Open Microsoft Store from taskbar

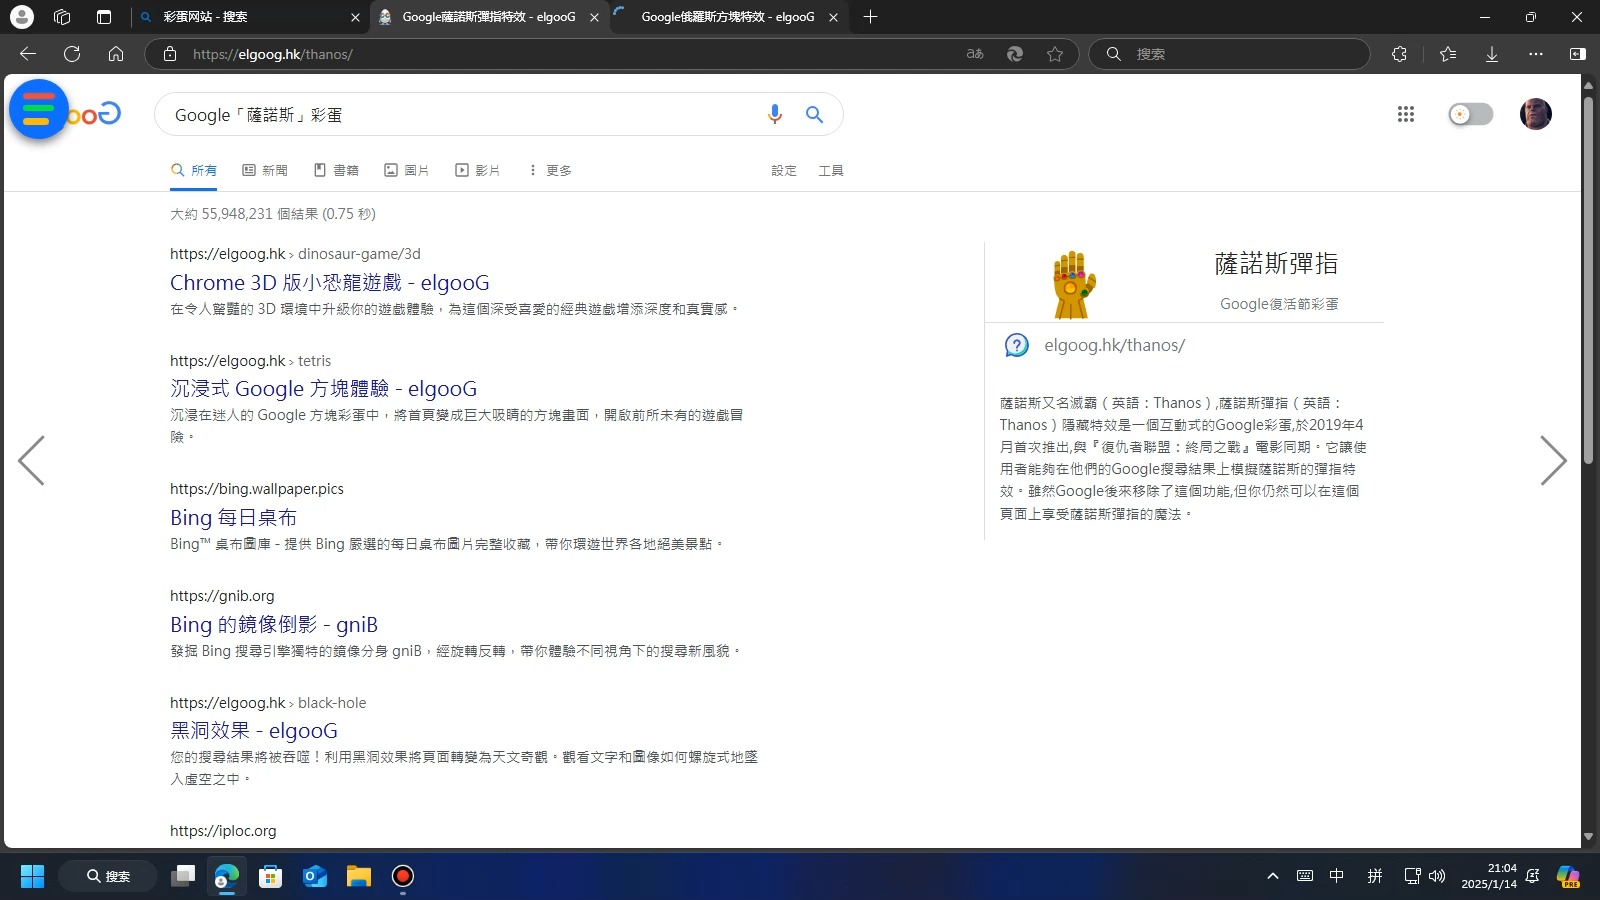[x=270, y=876]
